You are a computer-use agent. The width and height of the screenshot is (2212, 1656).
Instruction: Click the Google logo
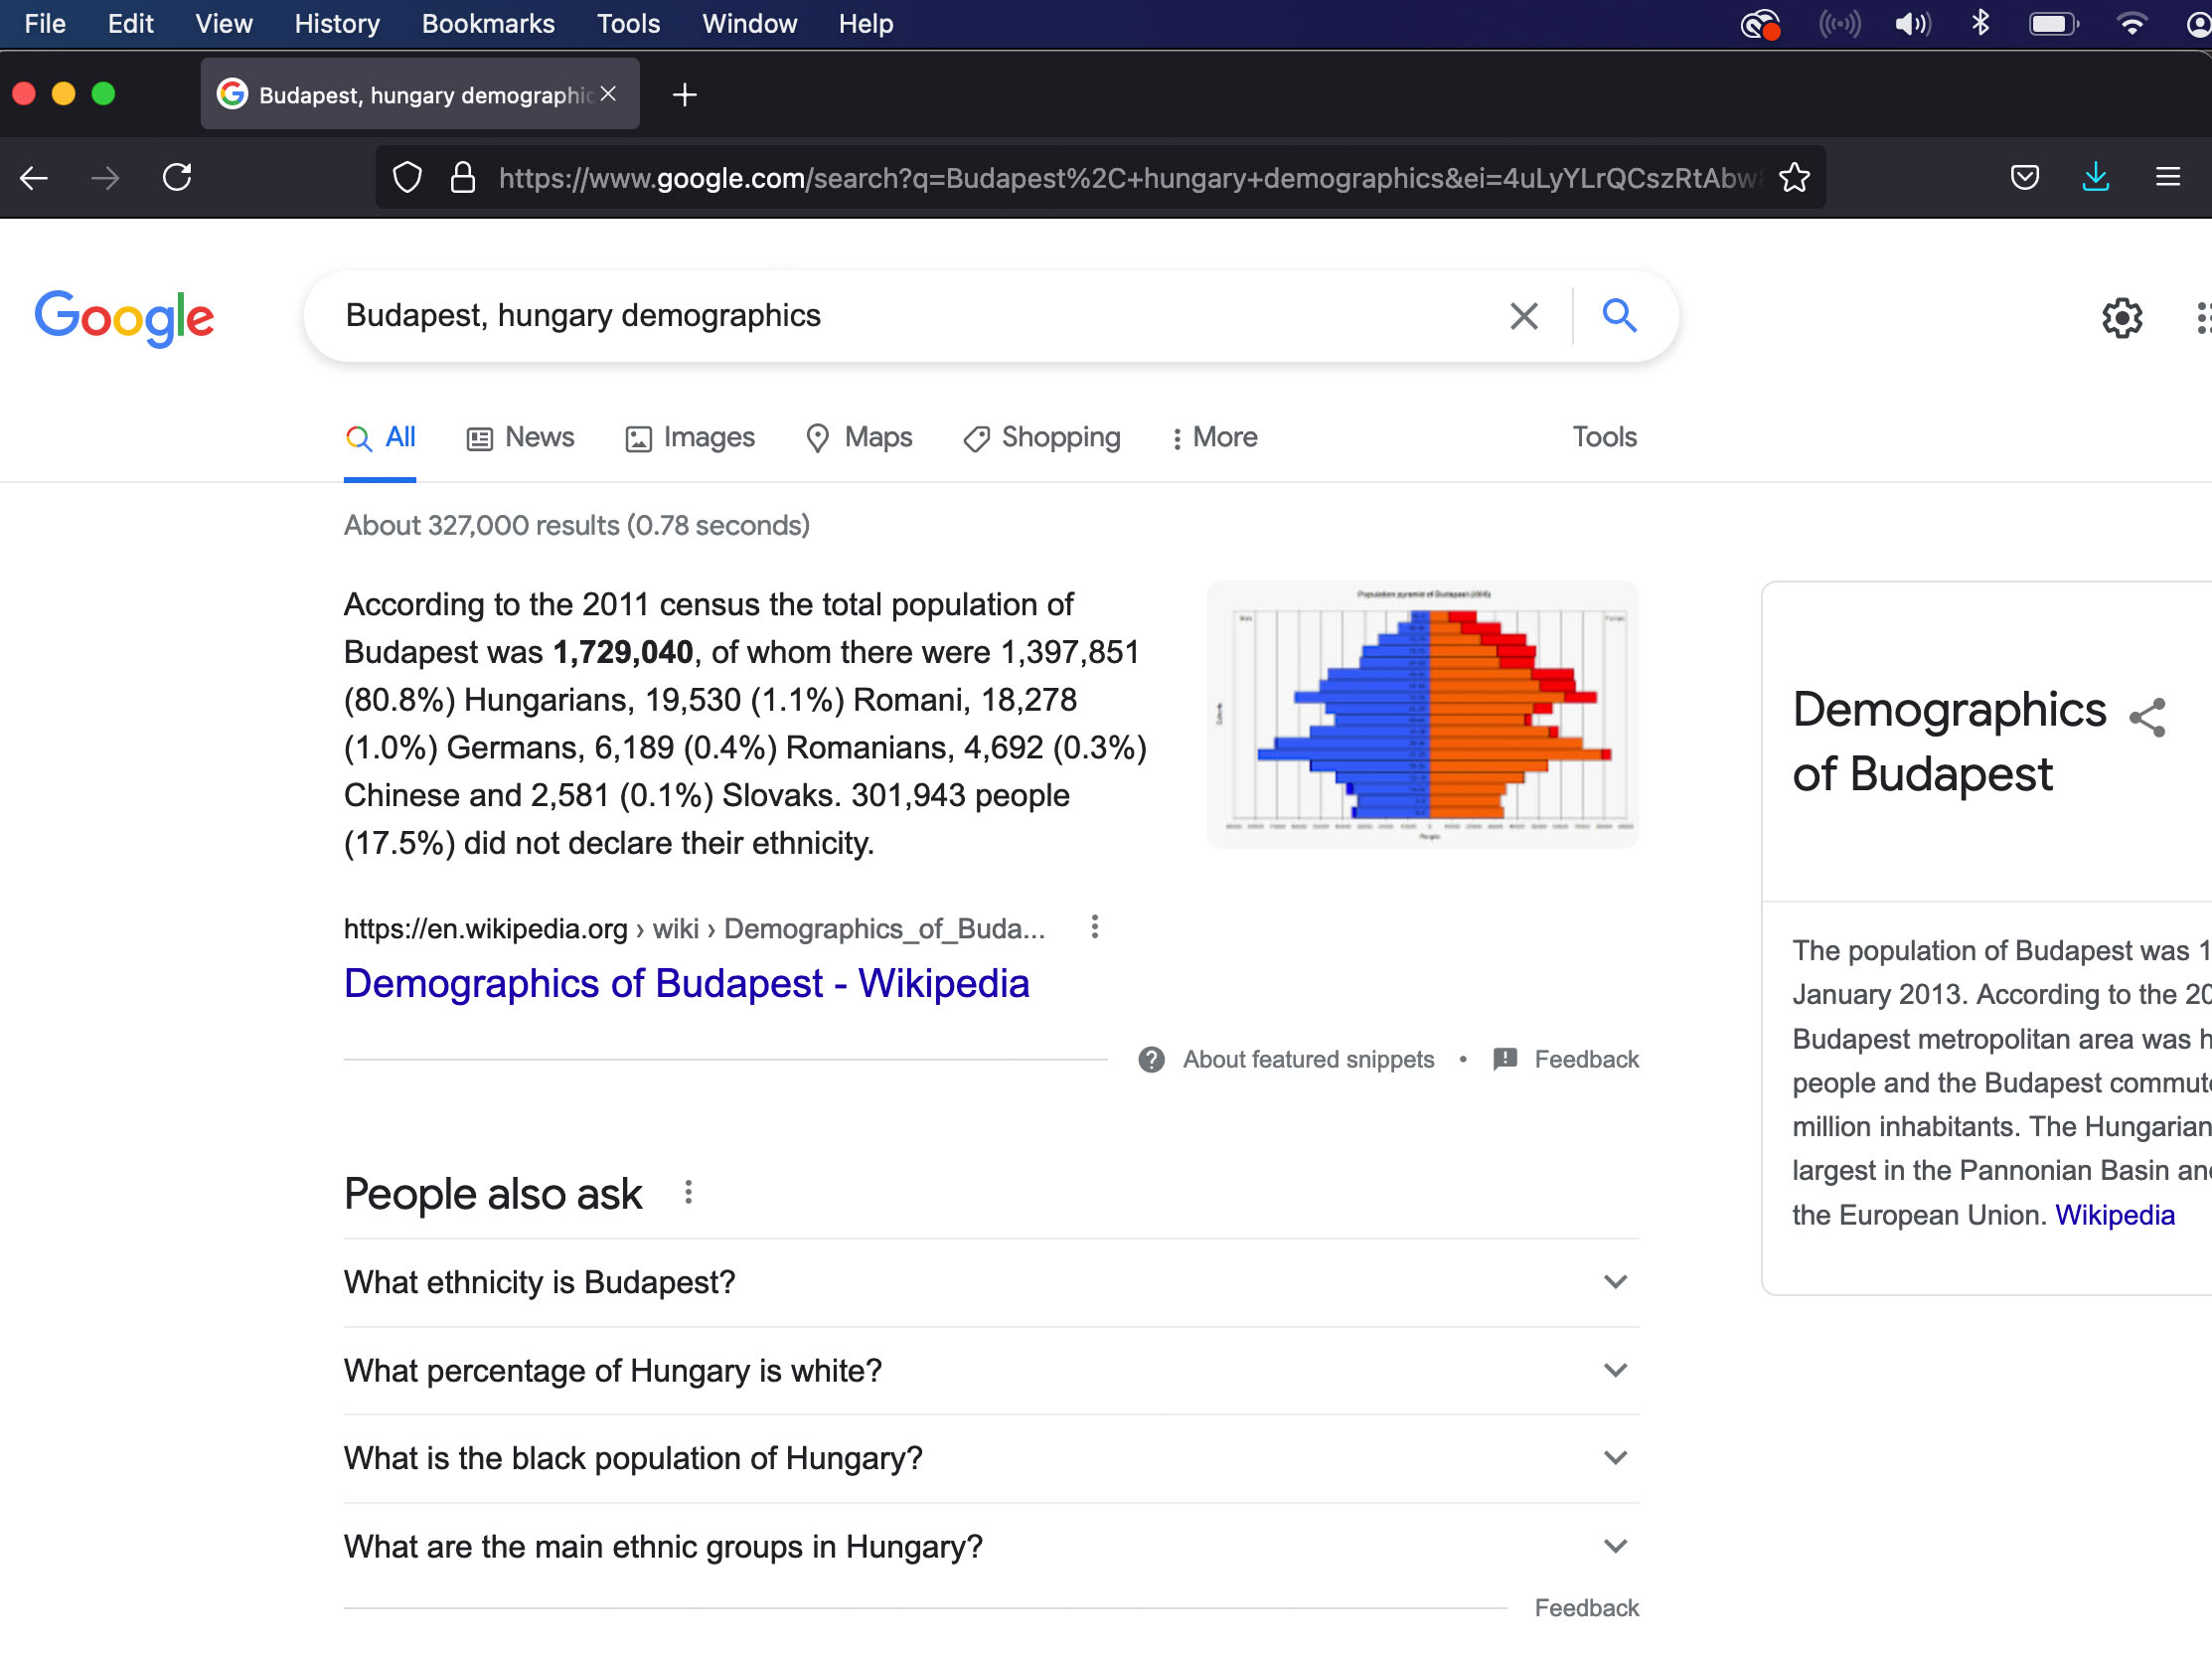point(124,318)
